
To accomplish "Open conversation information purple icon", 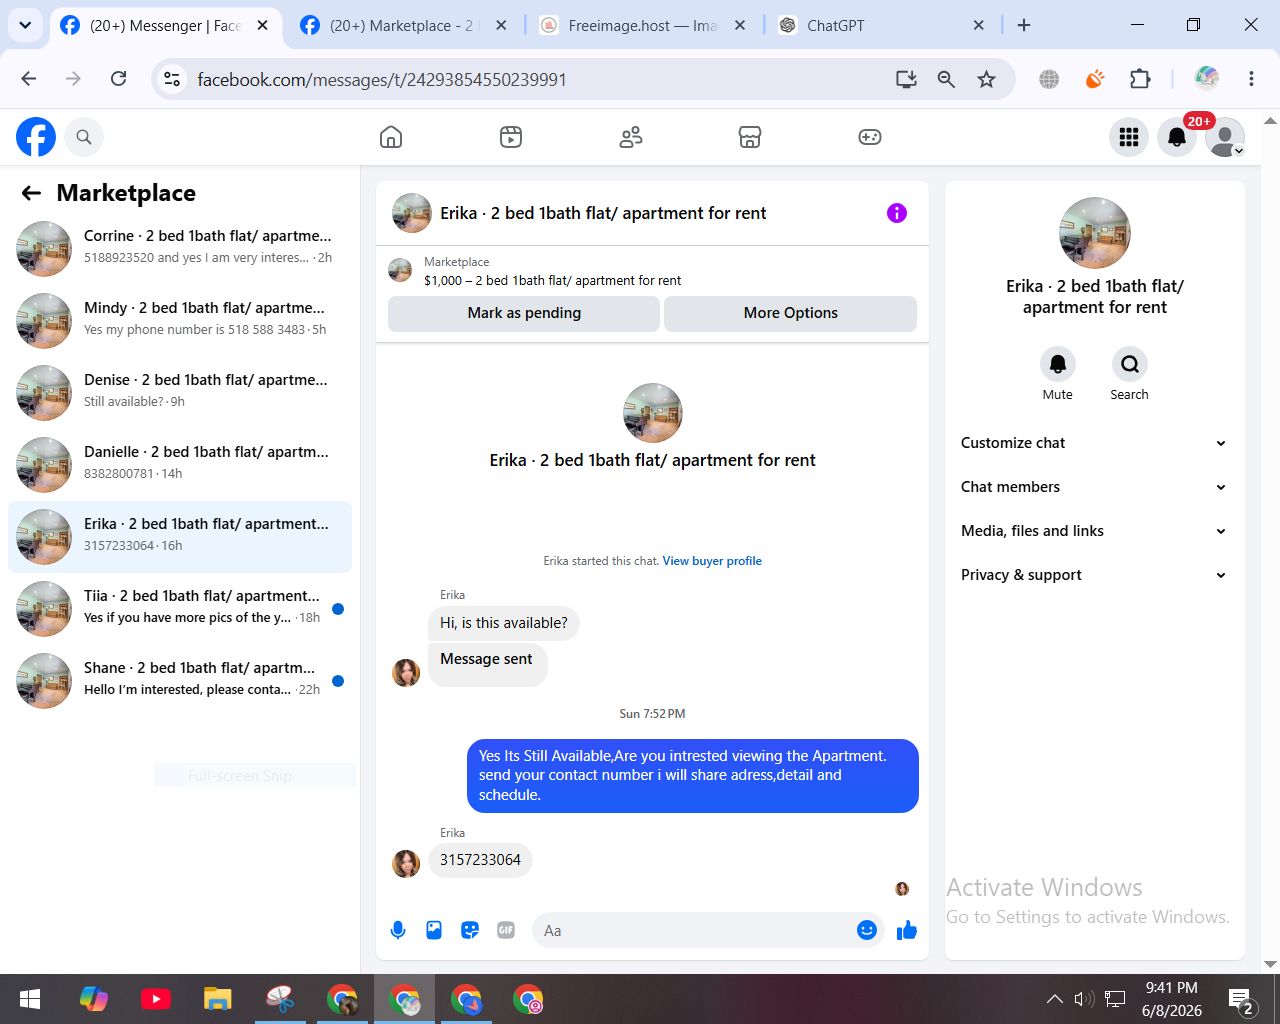I will coord(897,213).
